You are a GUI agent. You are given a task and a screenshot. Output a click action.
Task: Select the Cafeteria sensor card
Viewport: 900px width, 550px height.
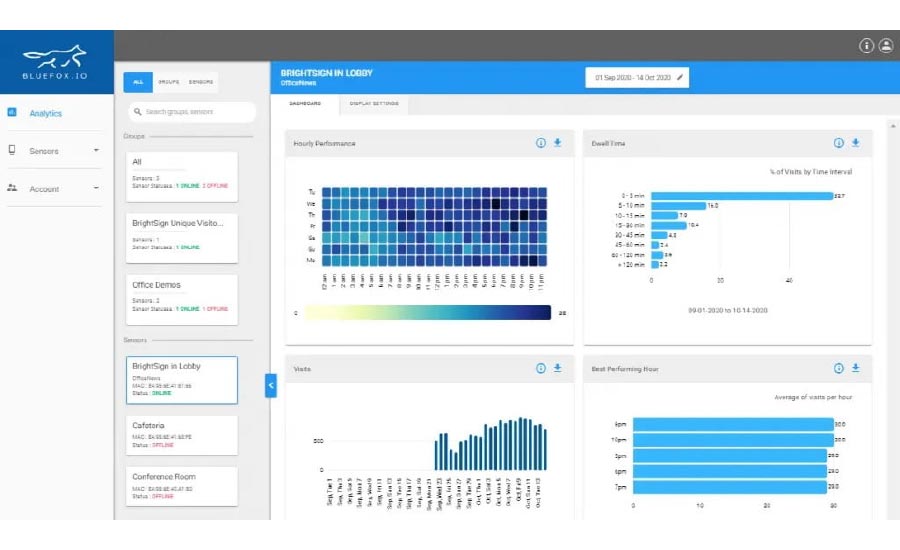pos(182,435)
